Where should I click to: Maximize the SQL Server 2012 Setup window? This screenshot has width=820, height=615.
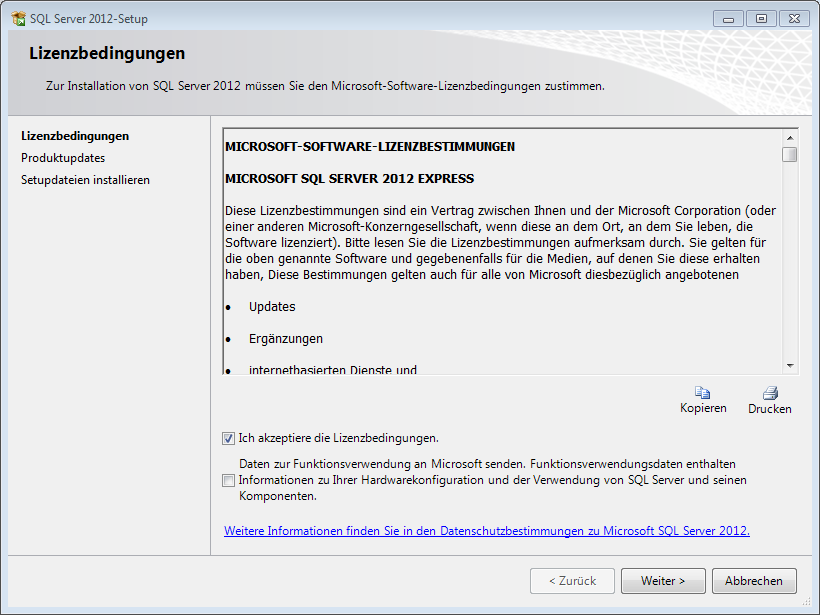coord(761,19)
